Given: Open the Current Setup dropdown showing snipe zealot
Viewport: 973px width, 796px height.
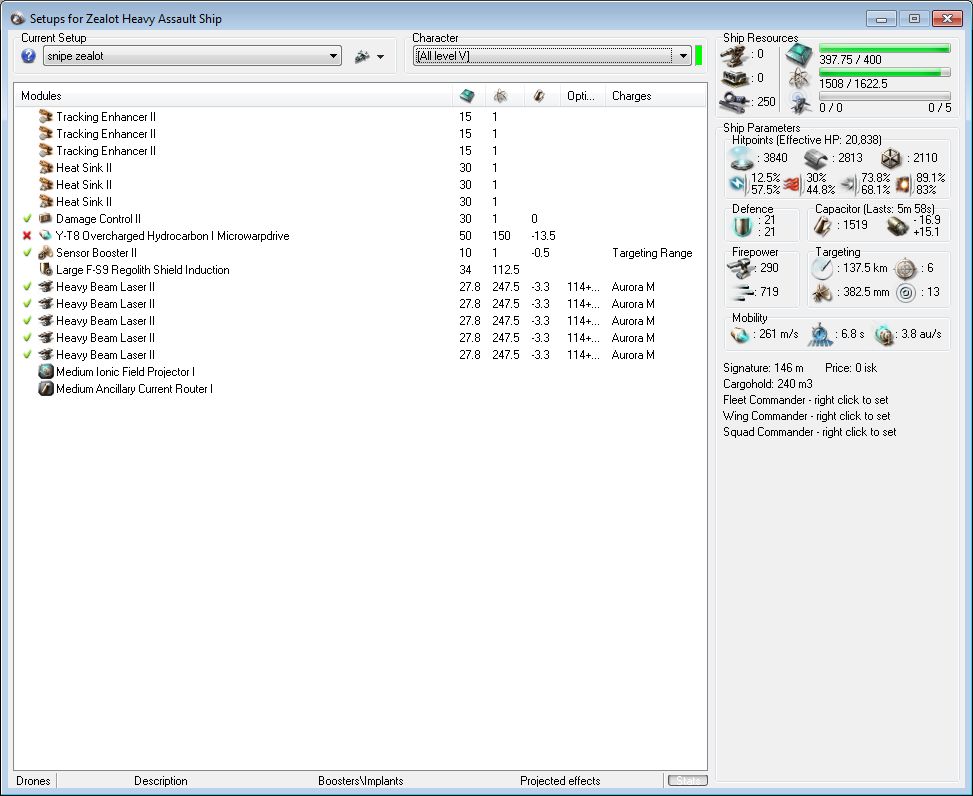Looking at the screenshot, I should pyautogui.click(x=192, y=56).
